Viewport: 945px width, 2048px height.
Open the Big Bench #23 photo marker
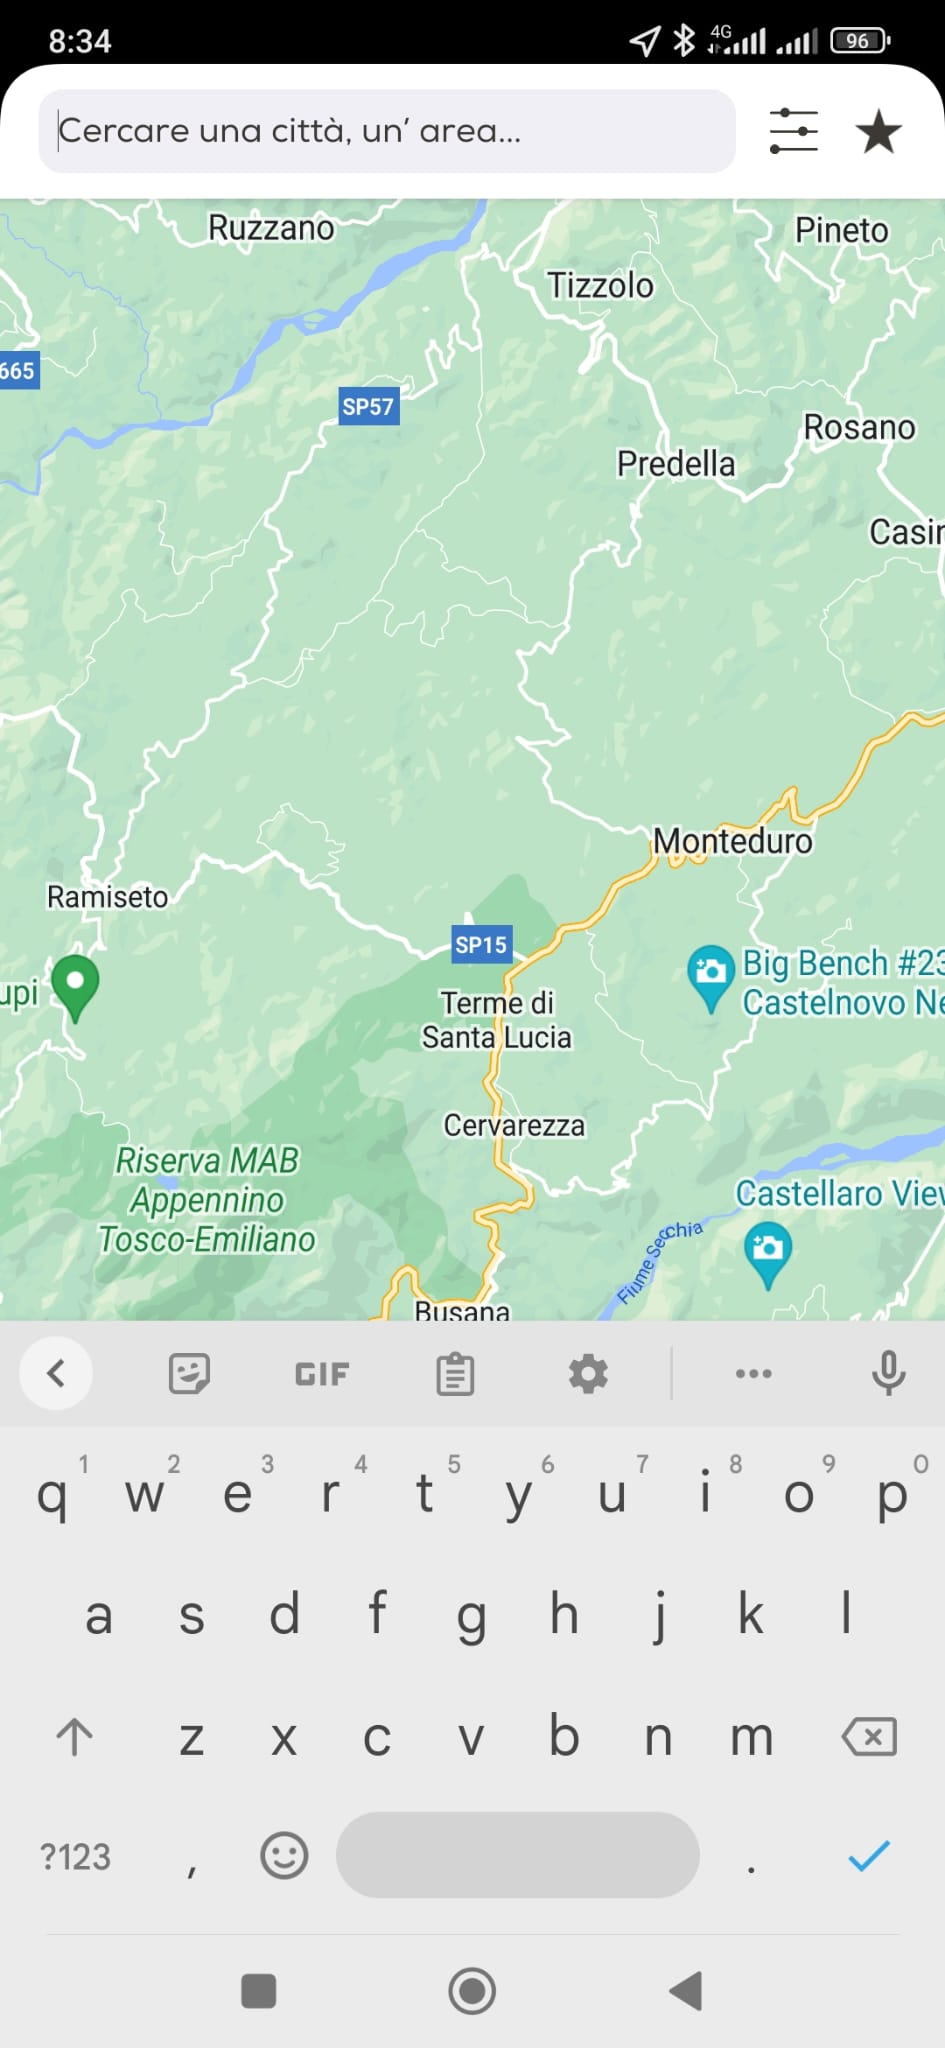[x=710, y=978]
